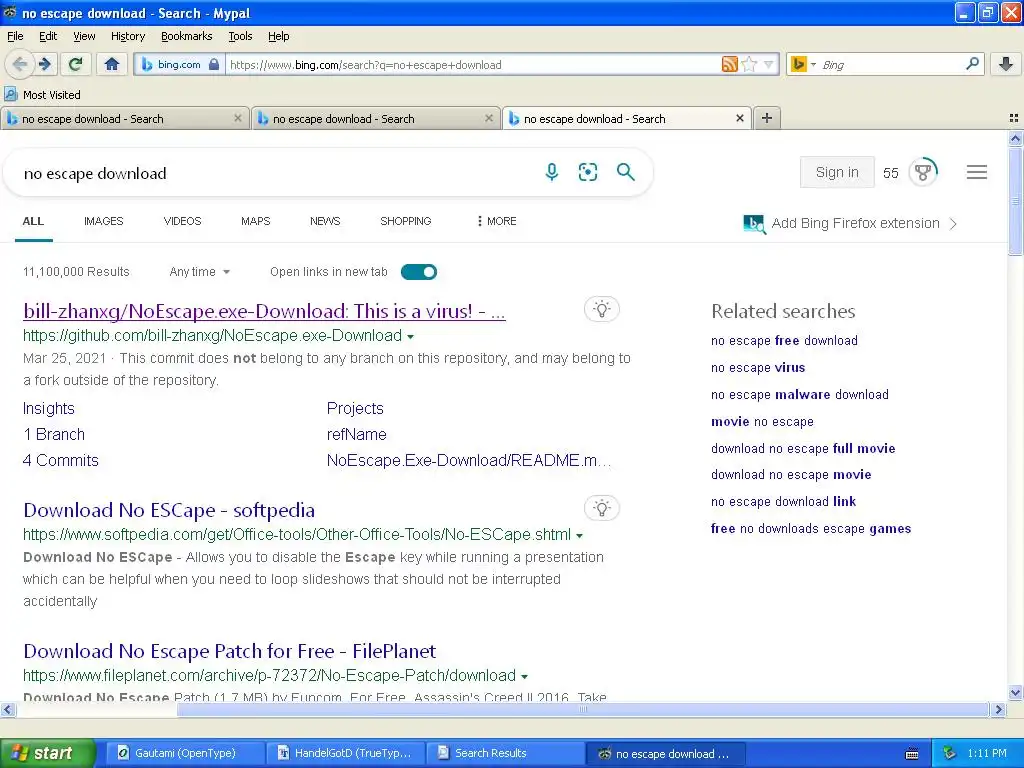The height and width of the screenshot is (768, 1024).
Task: Open the View menu
Action: tap(84, 36)
